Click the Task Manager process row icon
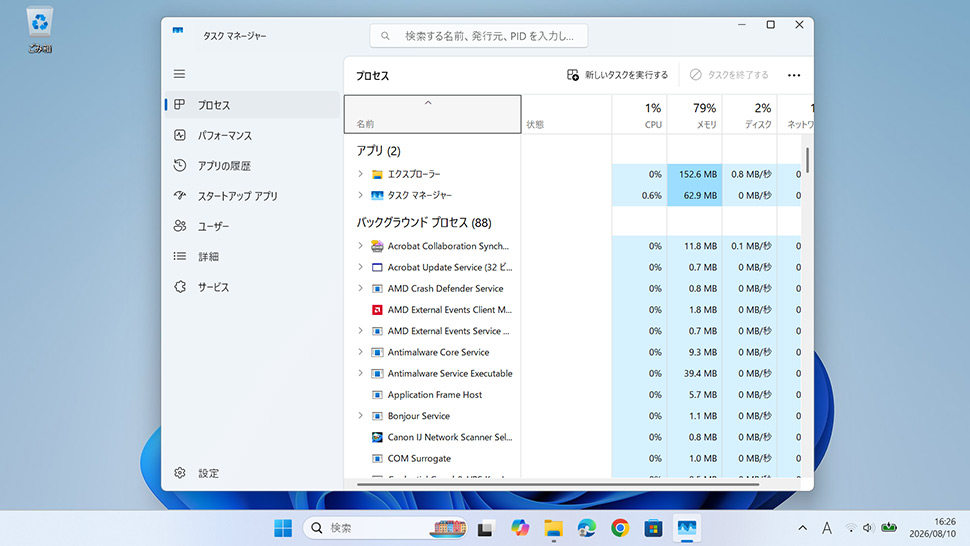 point(377,195)
